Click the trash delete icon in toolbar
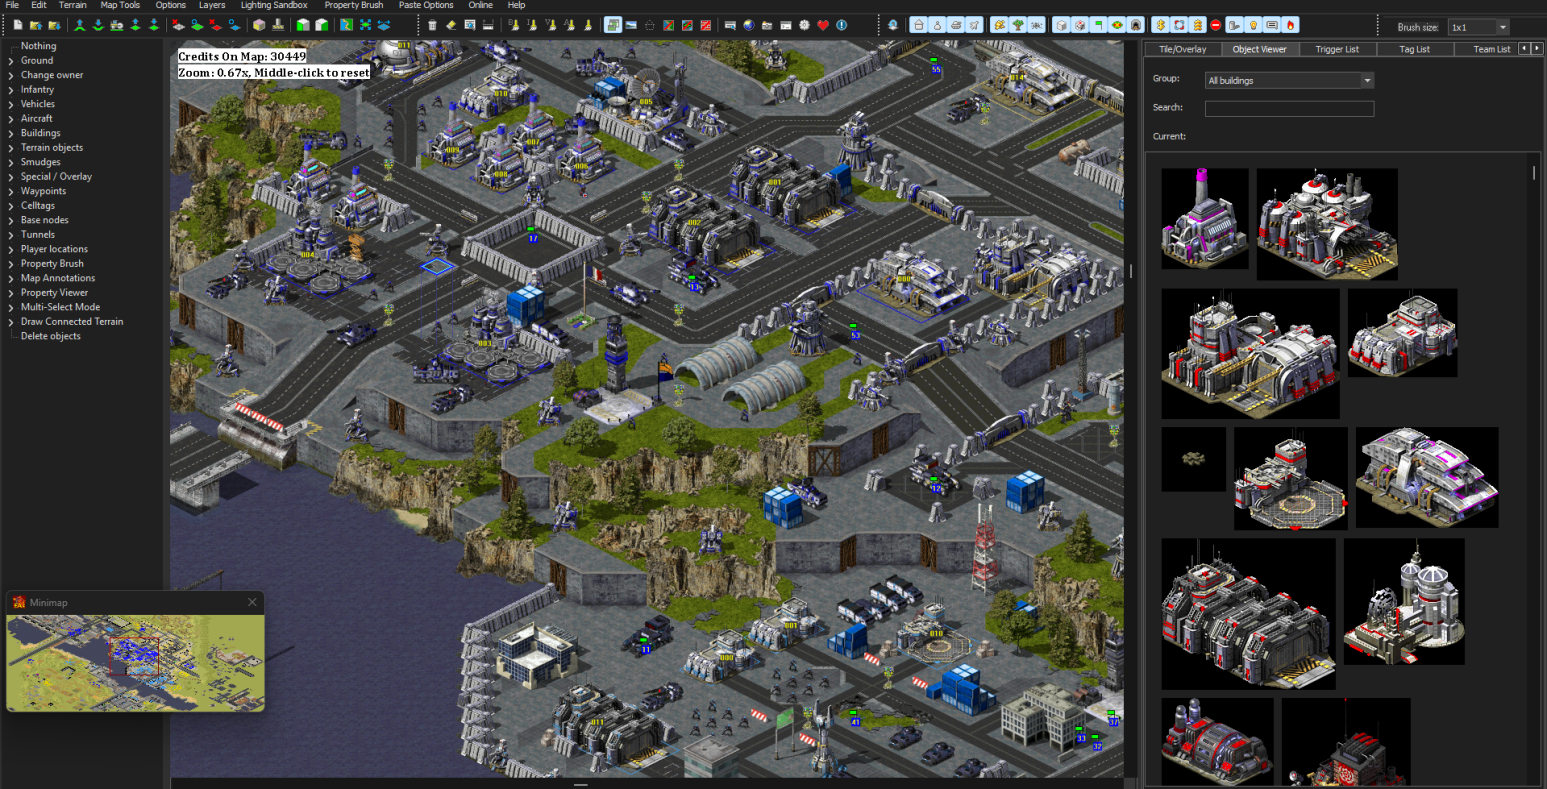Image resolution: width=1547 pixels, height=789 pixels. point(432,25)
